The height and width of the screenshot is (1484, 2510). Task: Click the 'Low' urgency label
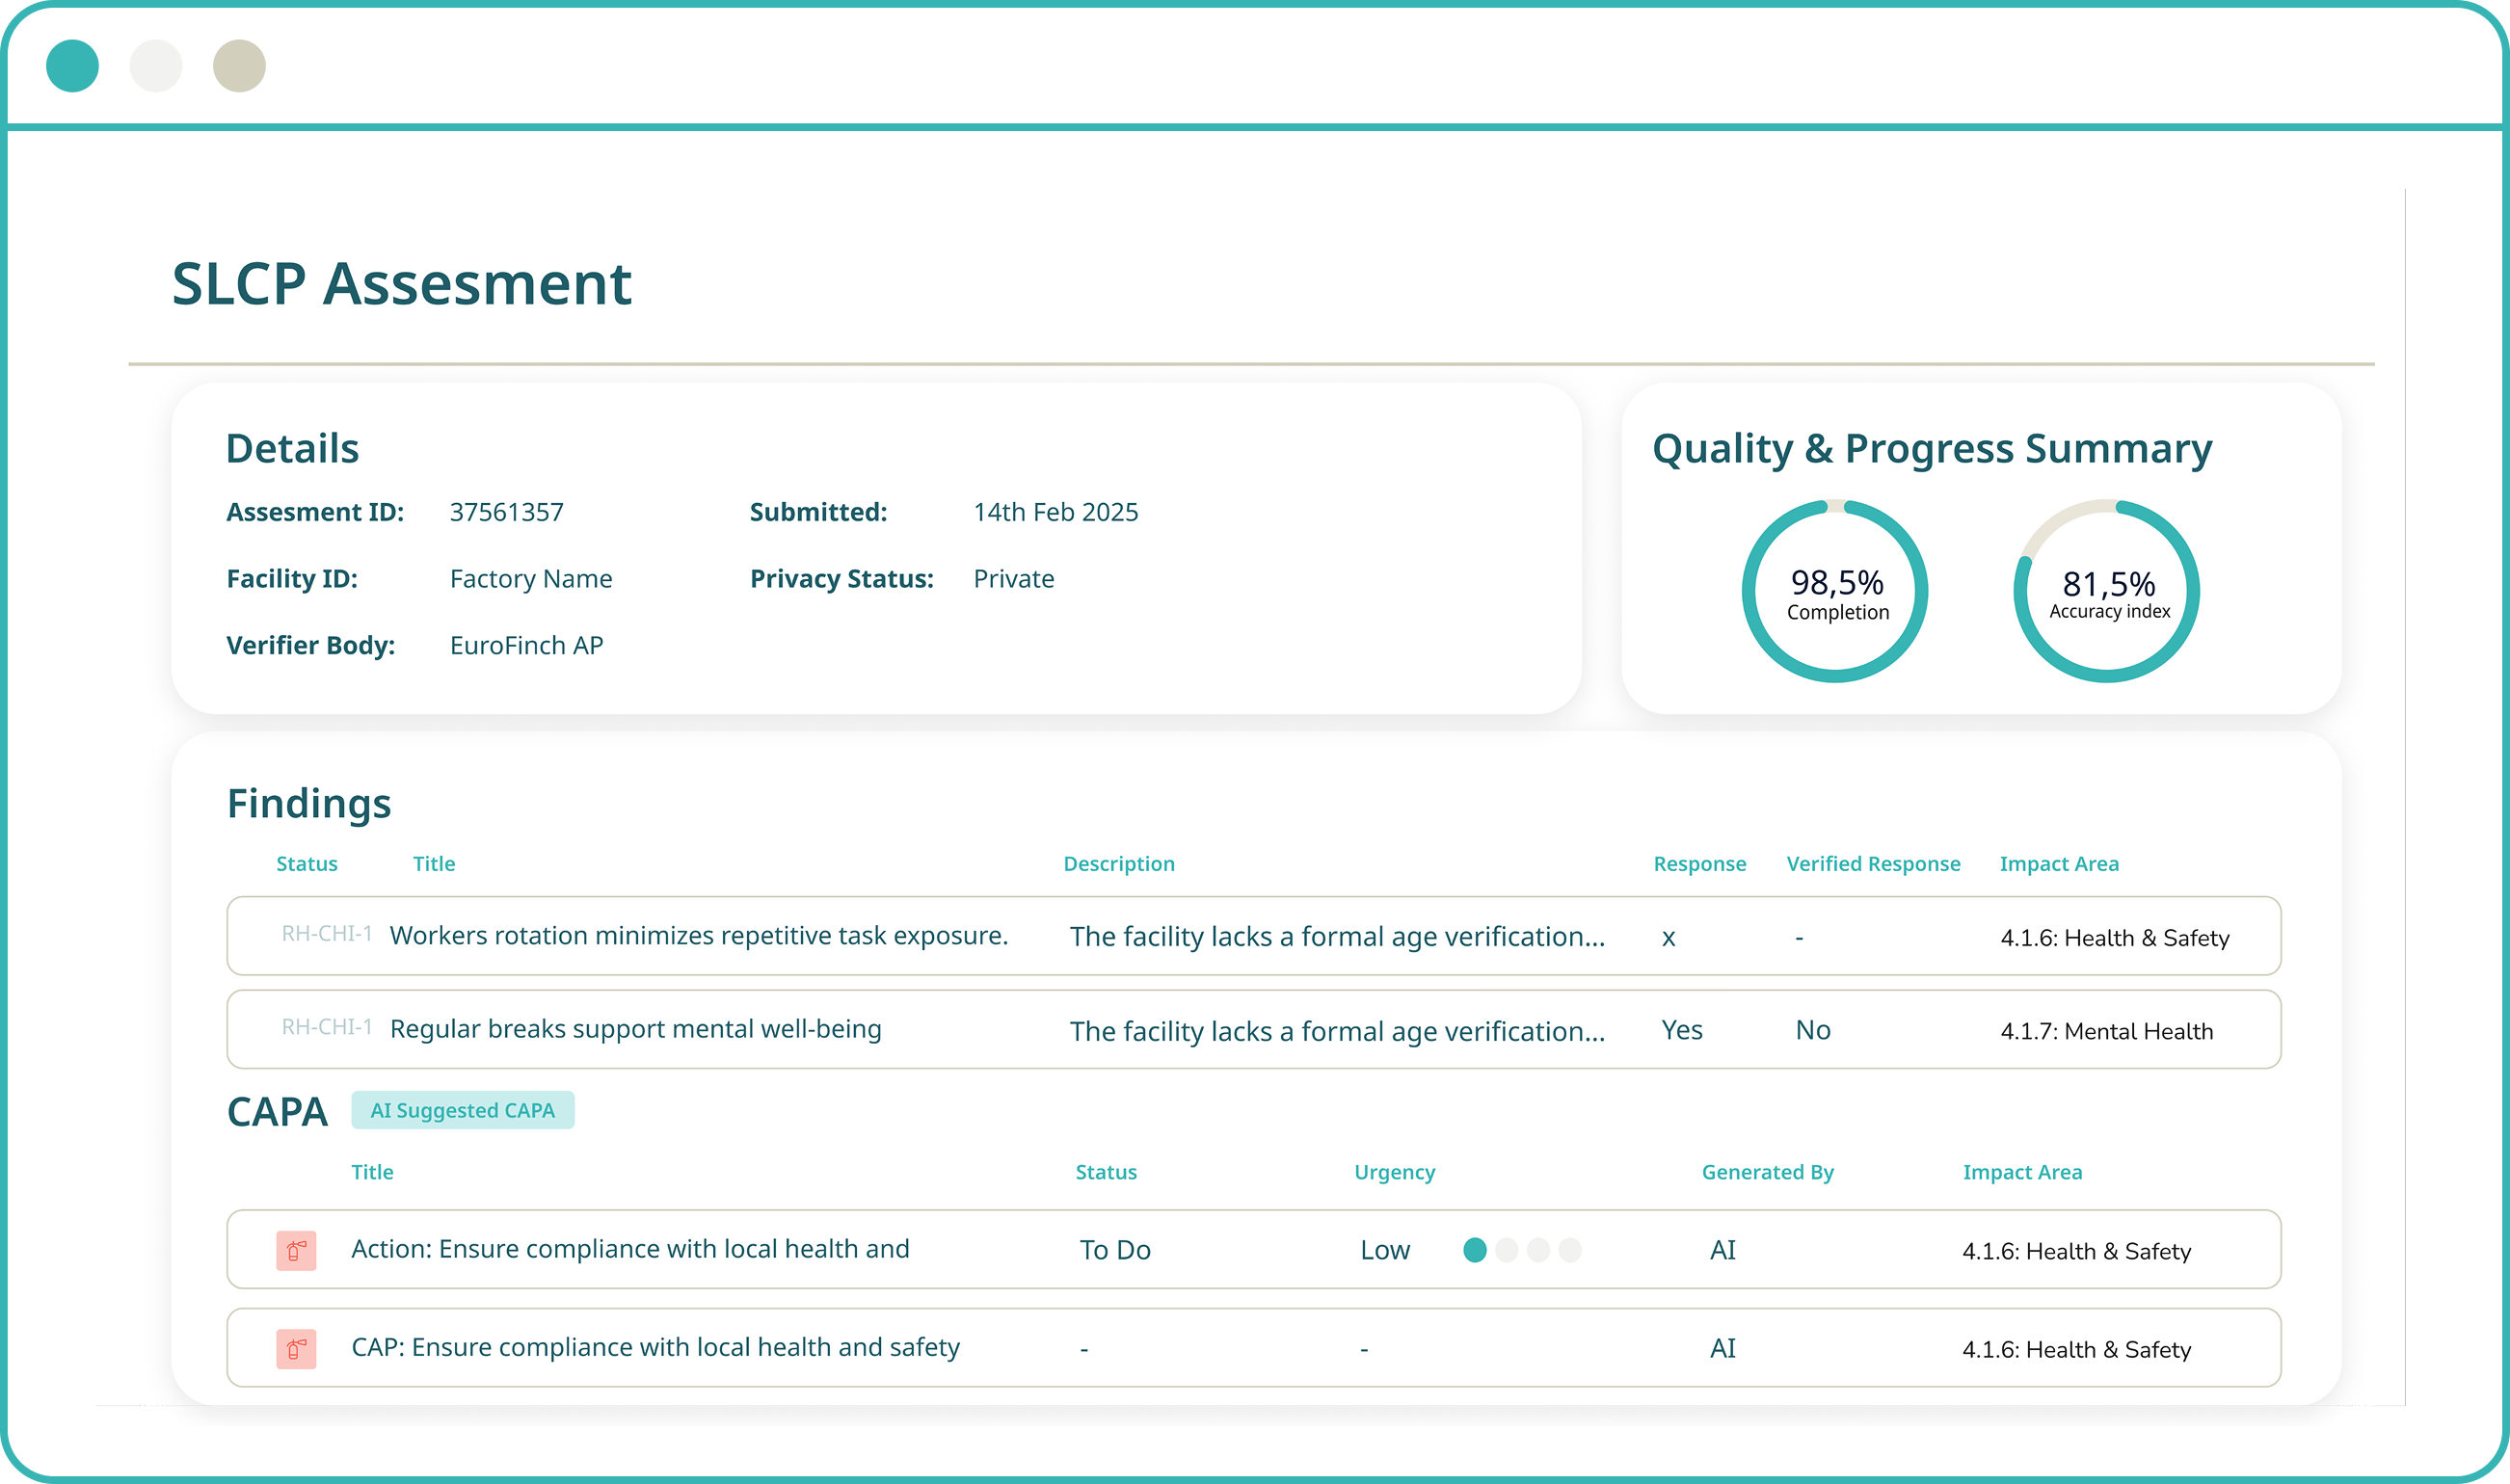pos(1385,1250)
